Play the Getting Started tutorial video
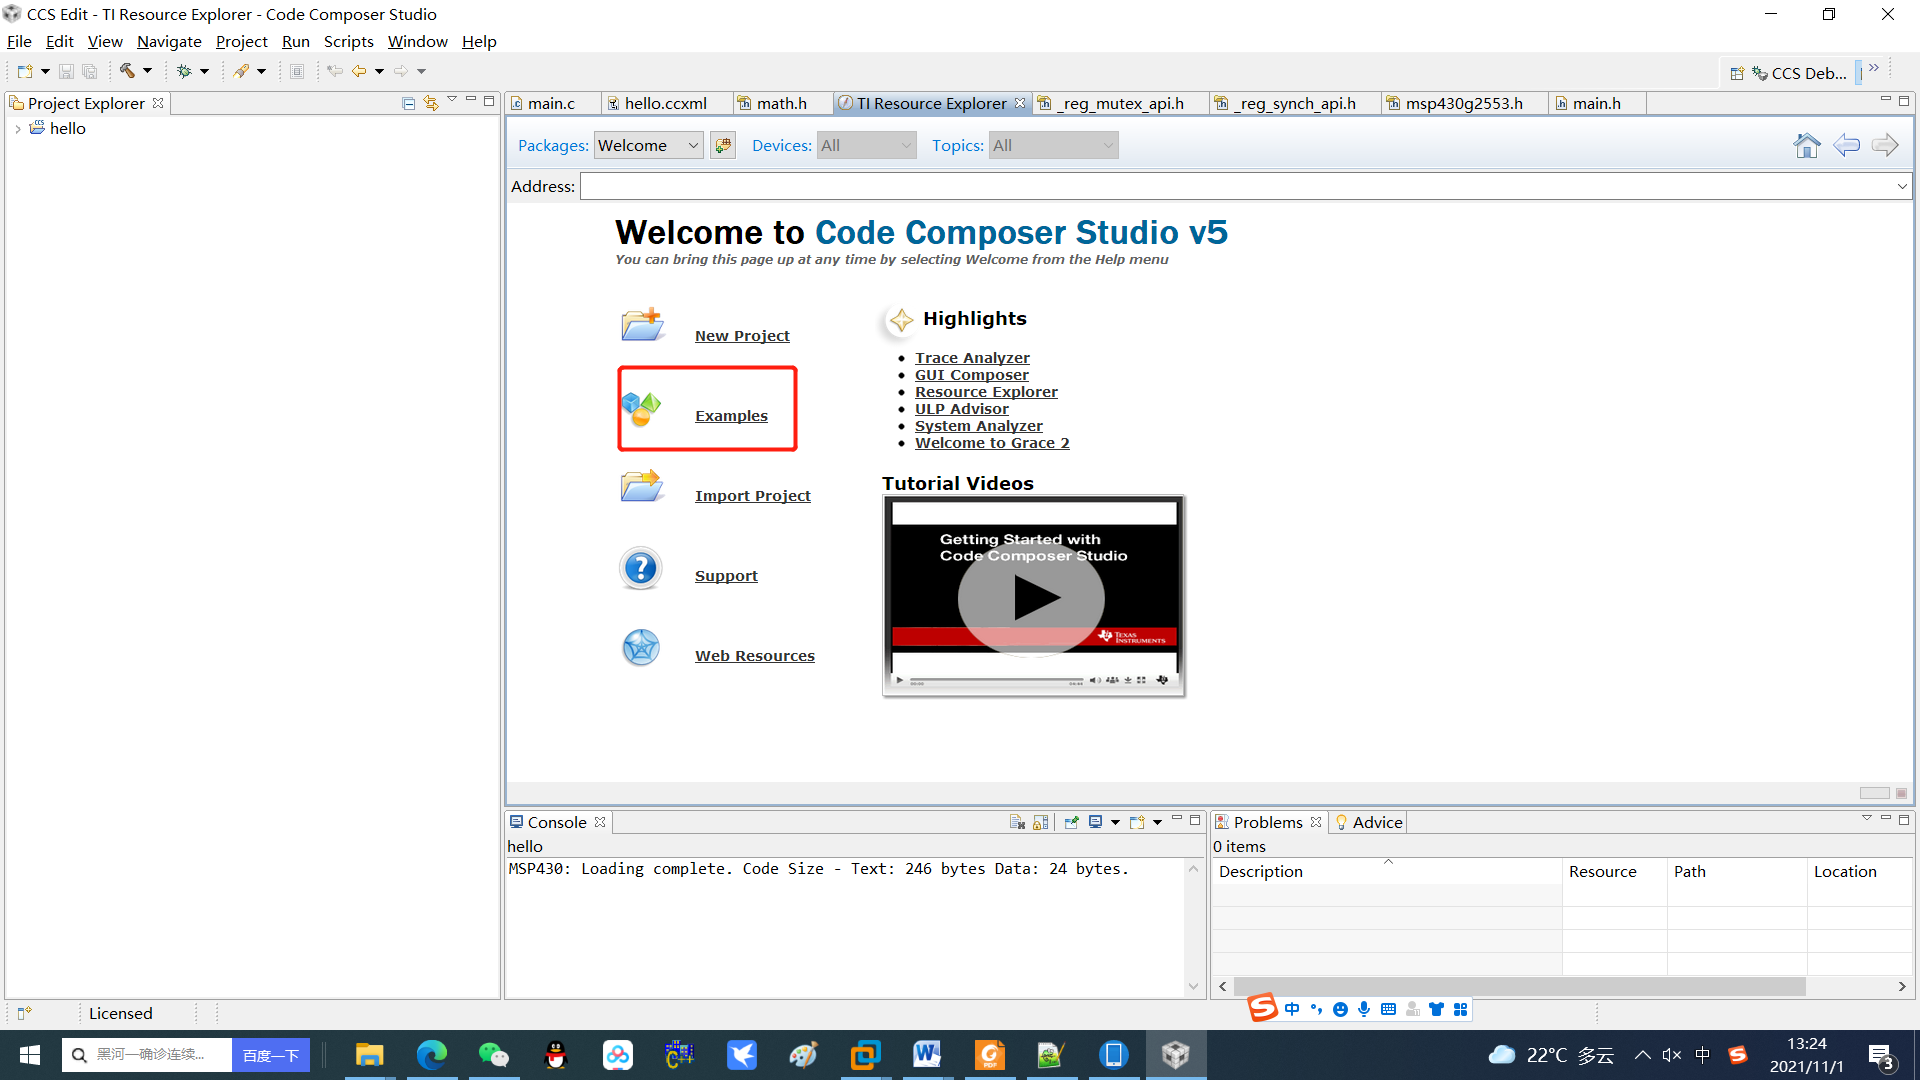1920x1080 pixels. pos(1032,598)
